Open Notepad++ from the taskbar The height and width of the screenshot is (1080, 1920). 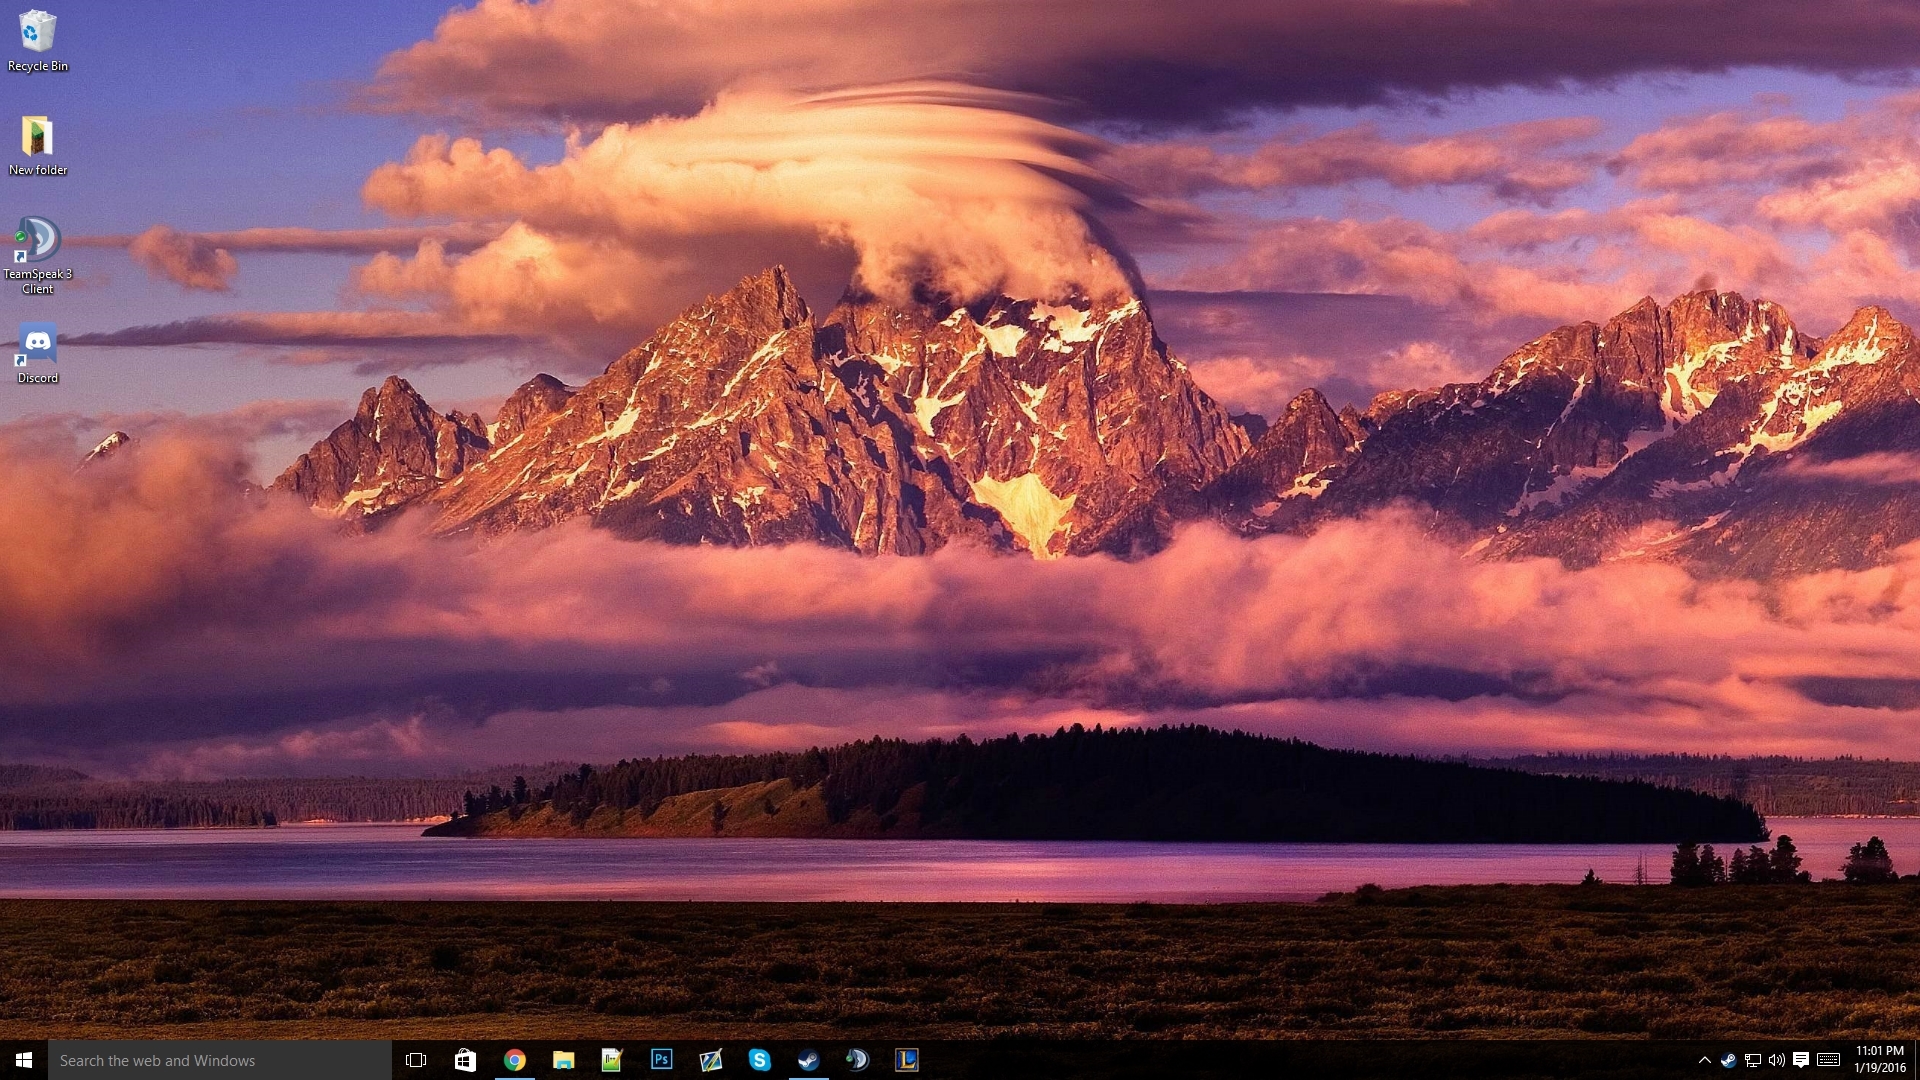click(x=612, y=1060)
